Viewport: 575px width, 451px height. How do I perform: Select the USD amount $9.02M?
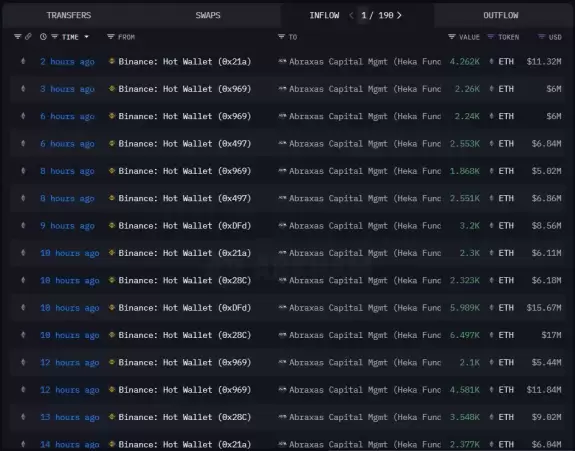pos(546,417)
